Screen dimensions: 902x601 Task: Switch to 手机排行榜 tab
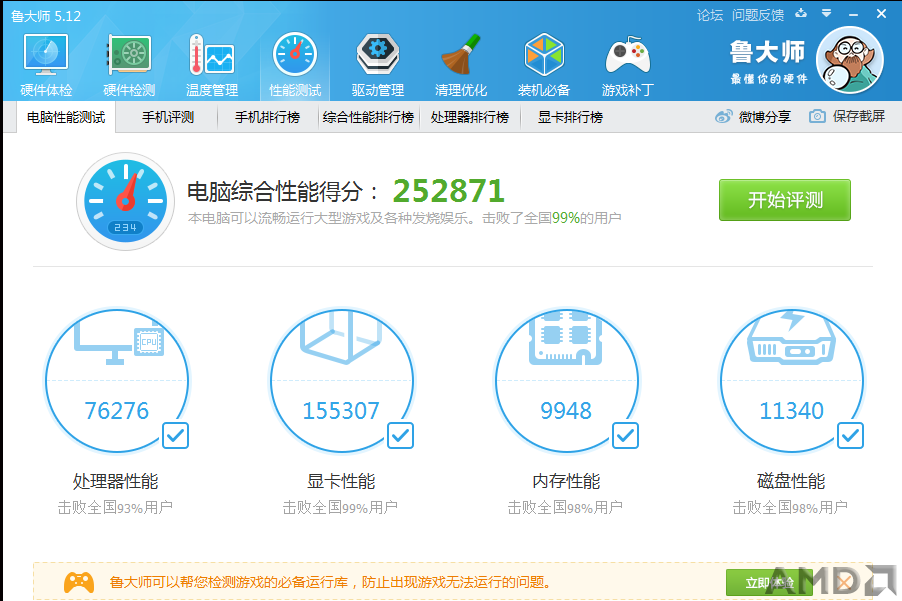pyautogui.click(x=267, y=117)
